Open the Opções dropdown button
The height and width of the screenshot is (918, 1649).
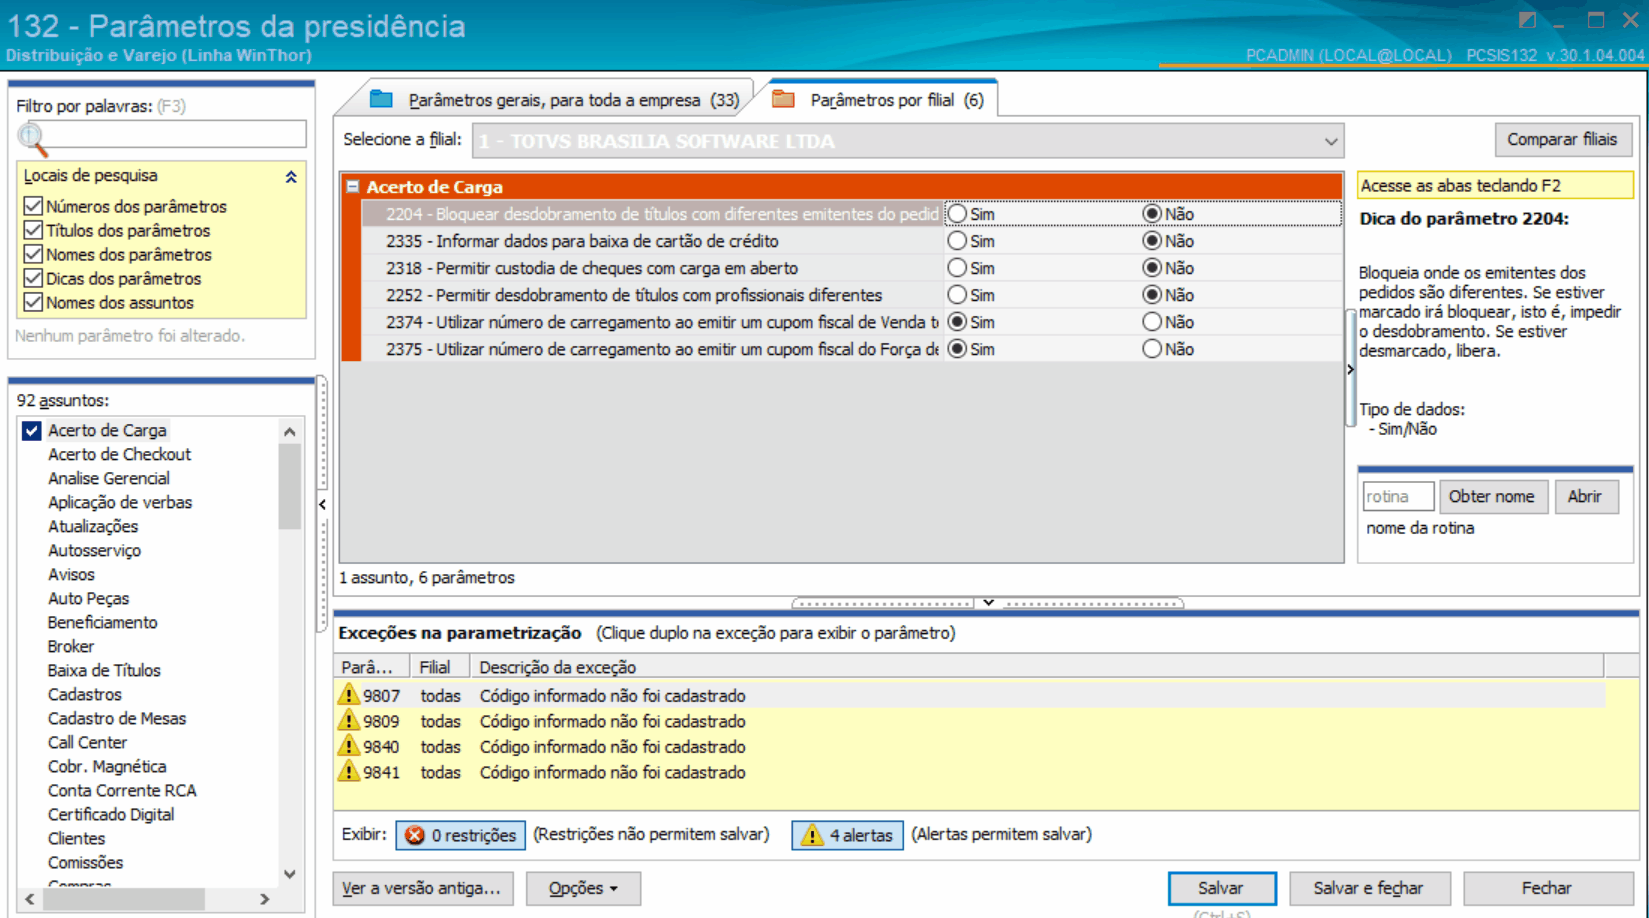pyautogui.click(x=583, y=888)
